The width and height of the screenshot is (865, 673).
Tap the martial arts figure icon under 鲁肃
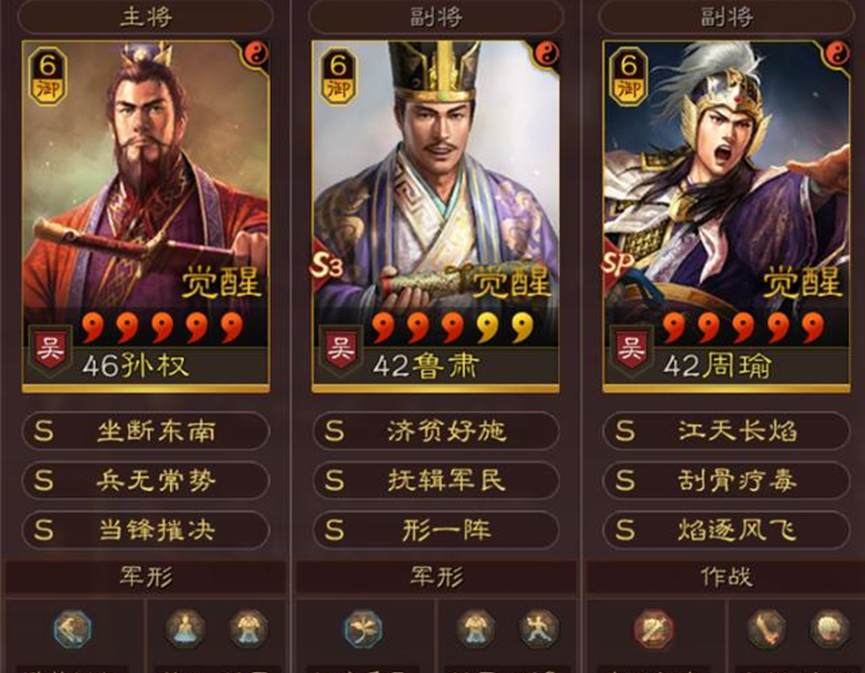point(538,629)
